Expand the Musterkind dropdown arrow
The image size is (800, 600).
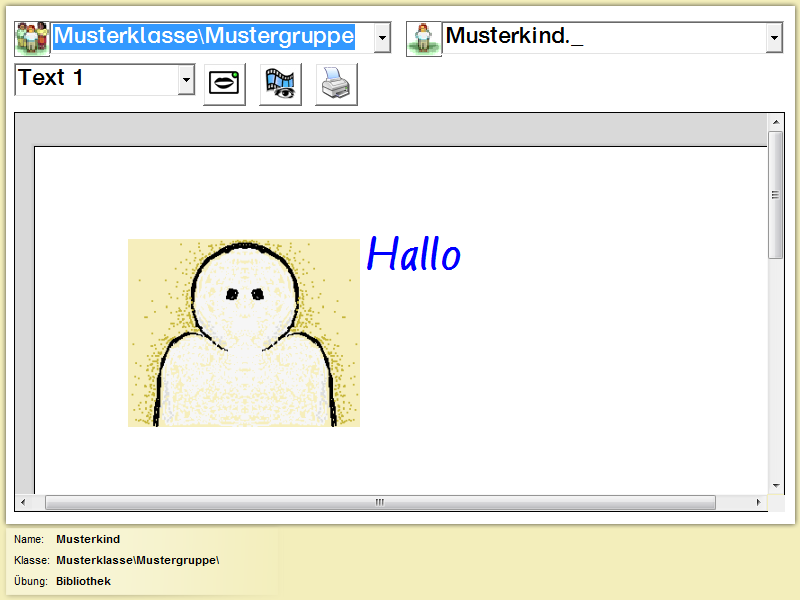pos(773,38)
